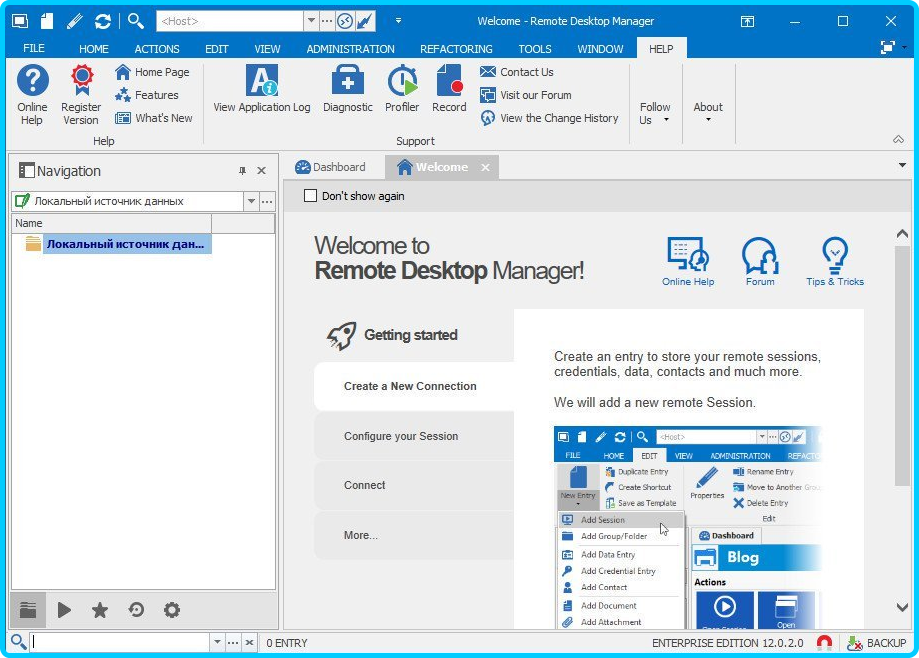Open the data source dropdown arrow
Image resolution: width=919 pixels, height=658 pixels.
click(251, 201)
